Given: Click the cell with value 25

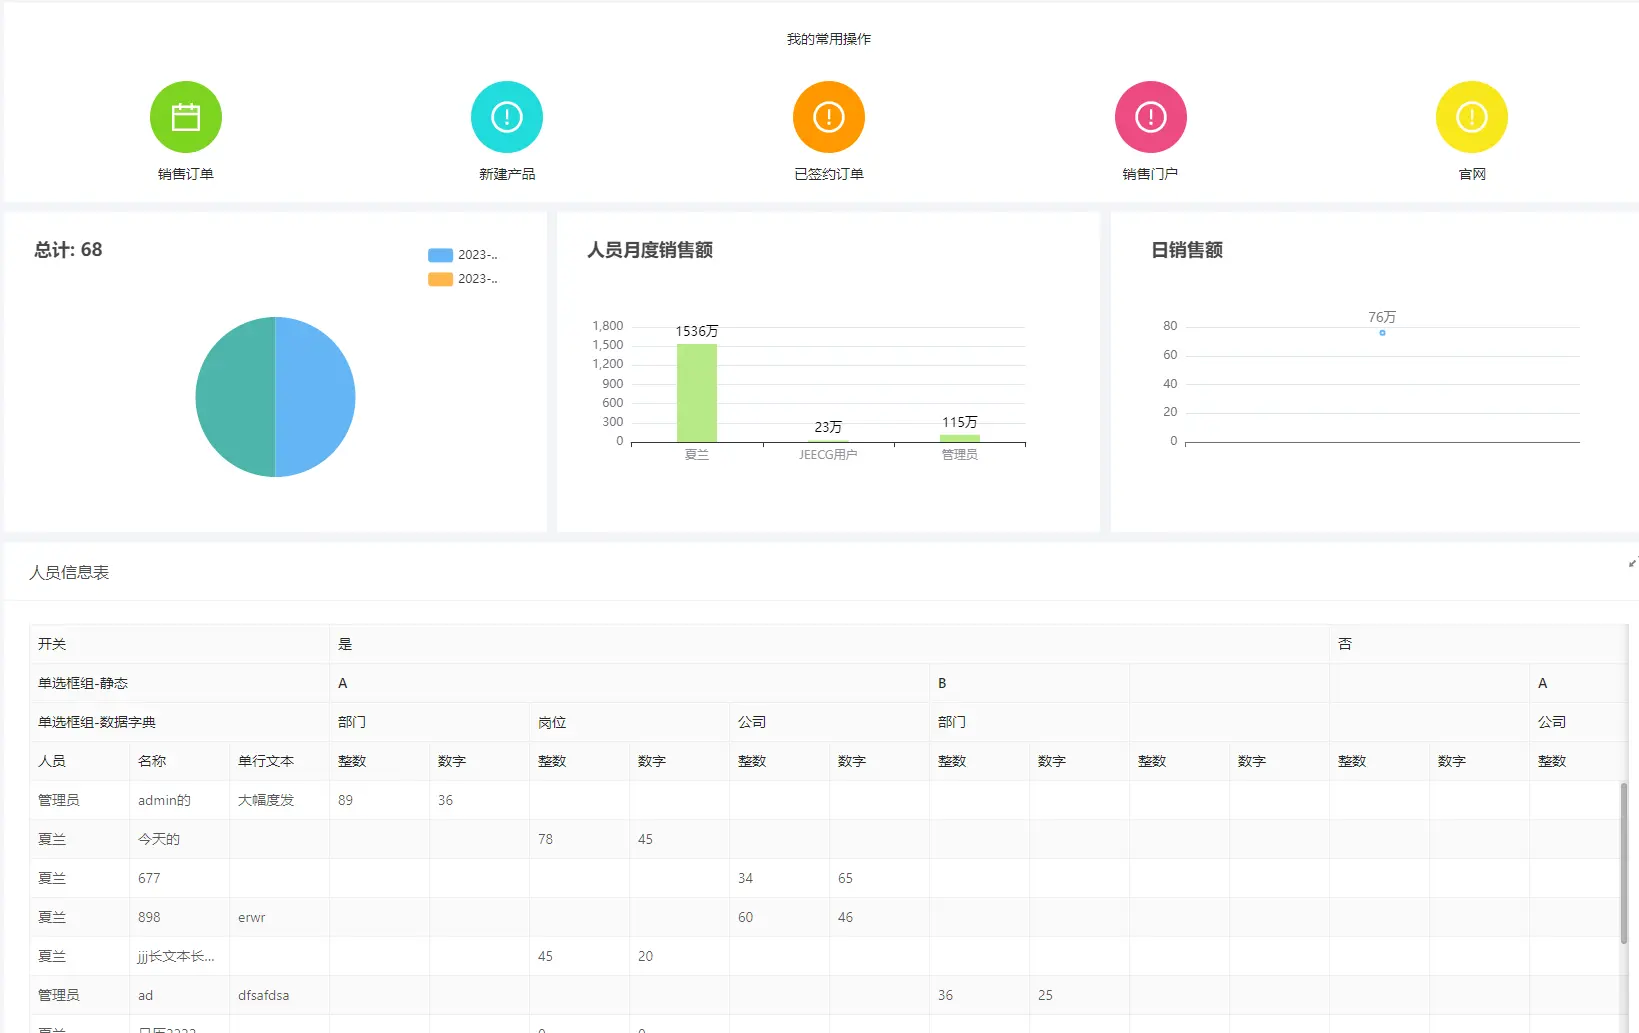Looking at the screenshot, I should 1080,995.
